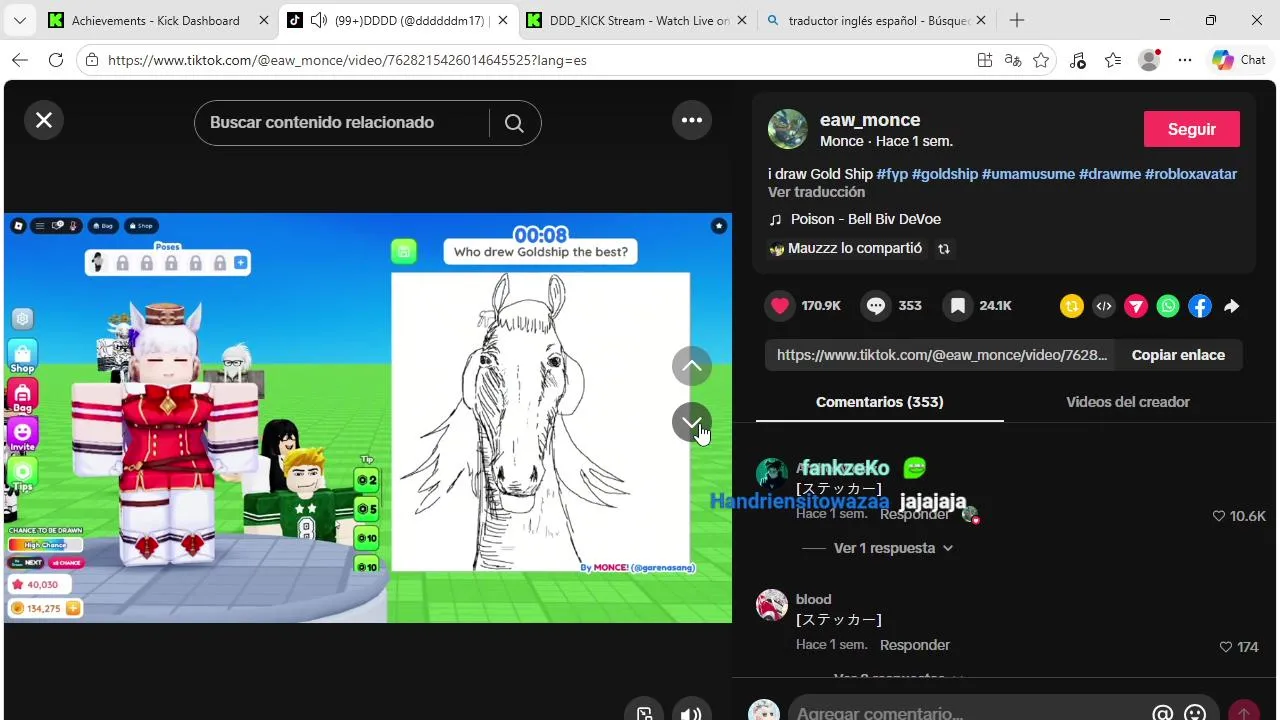Screen dimensions: 1280x720
Task: Open browser tab list dropdown
Action: (x=20, y=20)
